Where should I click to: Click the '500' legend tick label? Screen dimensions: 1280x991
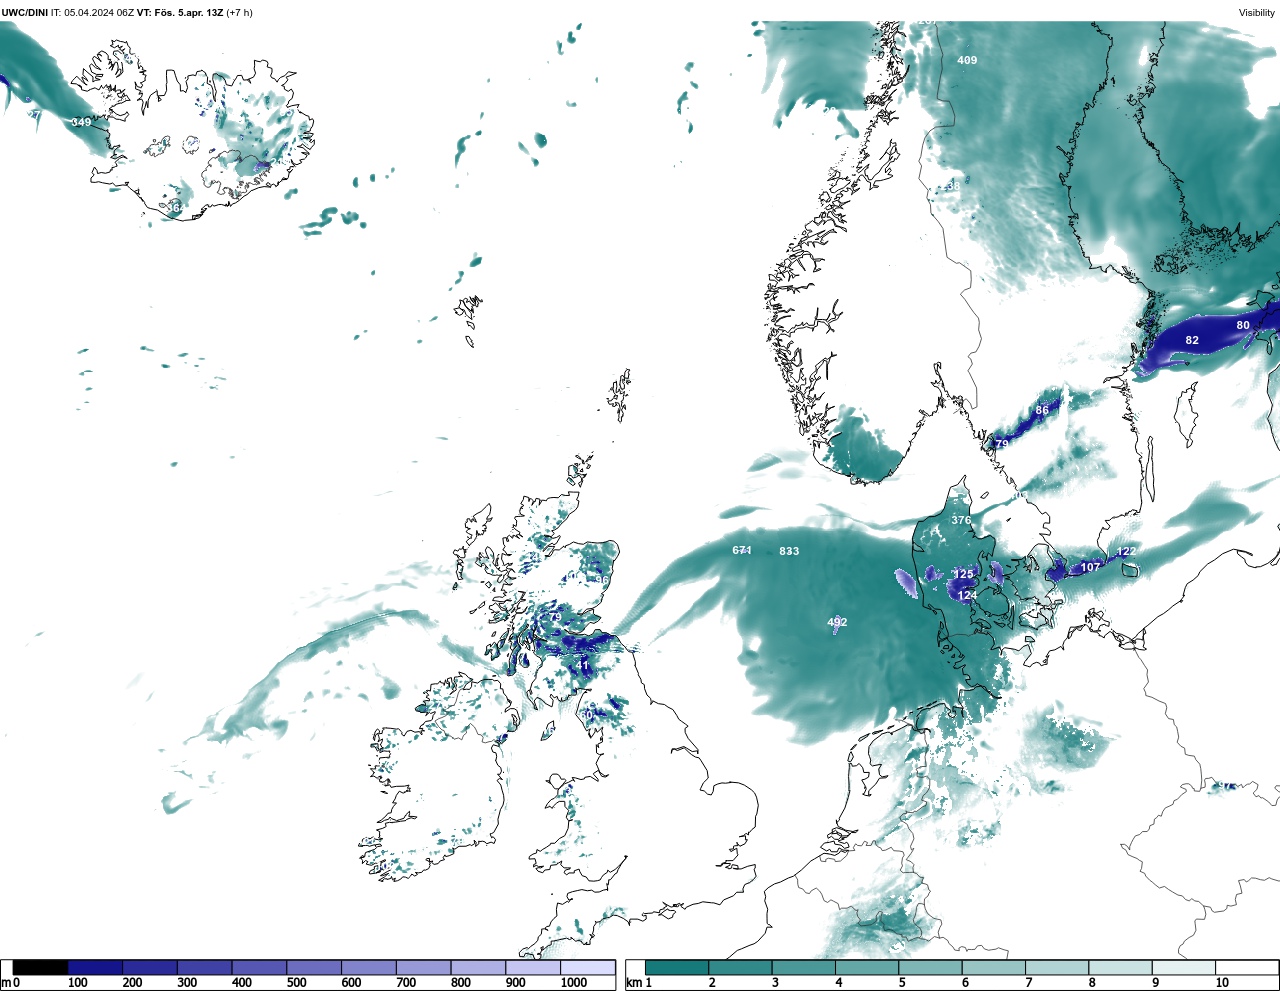click(x=296, y=982)
